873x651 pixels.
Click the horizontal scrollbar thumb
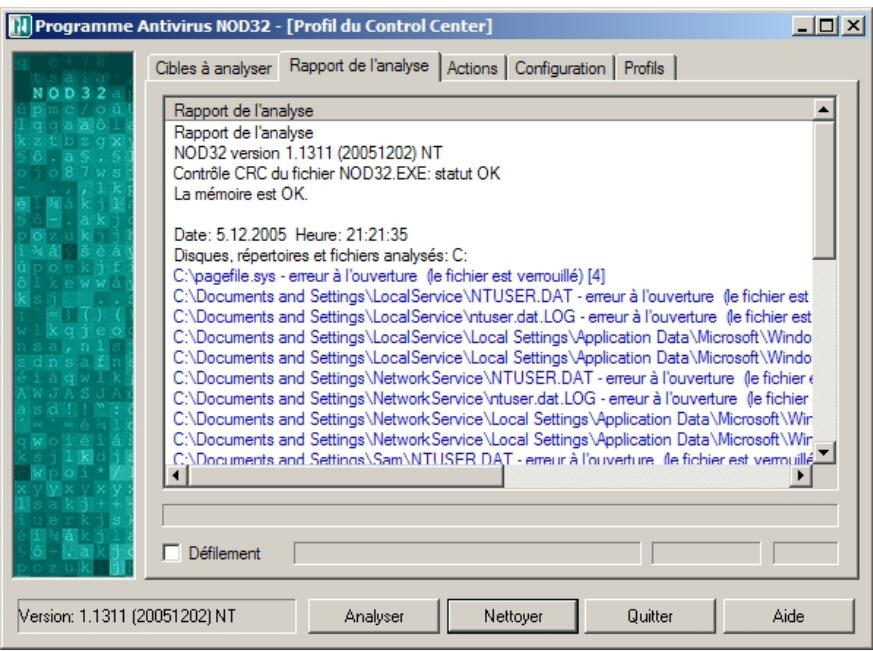tap(345, 476)
